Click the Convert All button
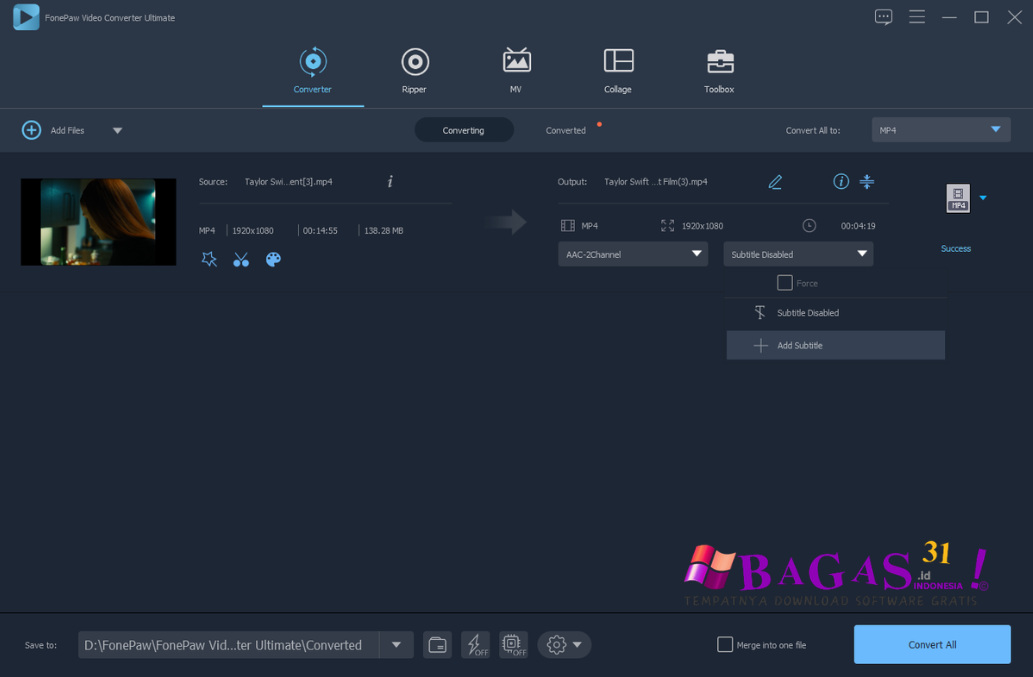Screen dimensions: 1033x677 point(932,644)
